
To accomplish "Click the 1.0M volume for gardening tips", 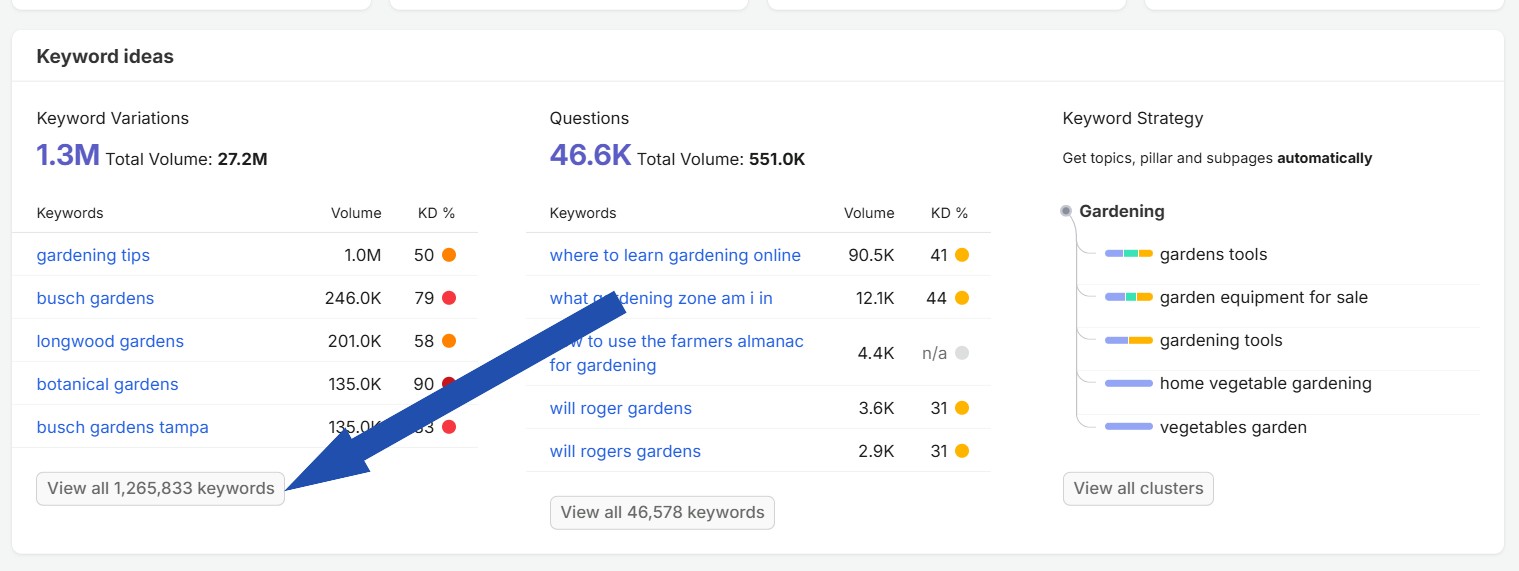I will coord(363,255).
